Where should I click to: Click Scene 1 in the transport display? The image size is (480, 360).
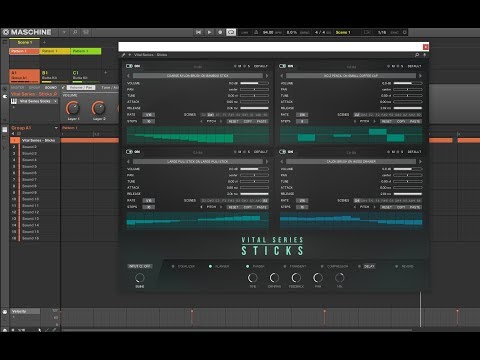pos(343,32)
